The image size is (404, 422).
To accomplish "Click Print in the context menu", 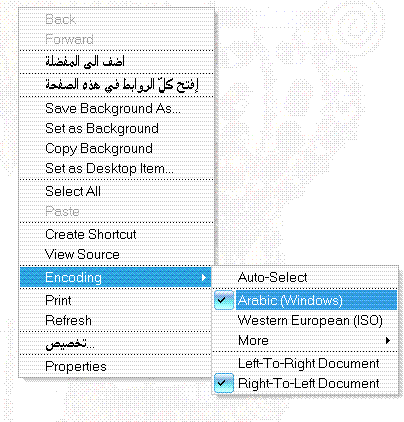I will point(116,300).
